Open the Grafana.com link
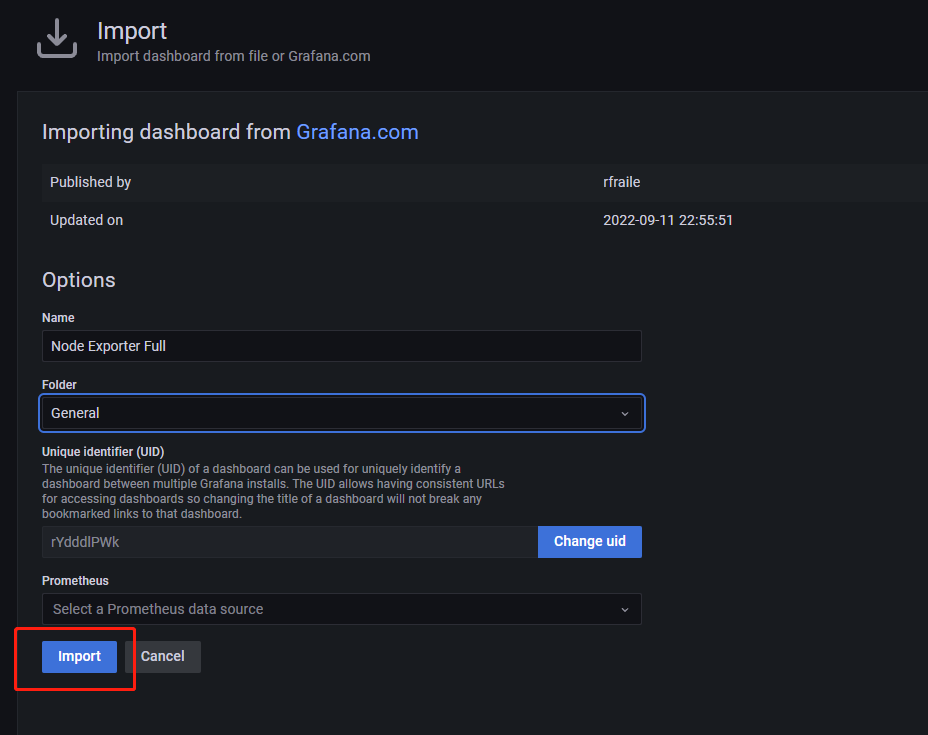 [357, 132]
